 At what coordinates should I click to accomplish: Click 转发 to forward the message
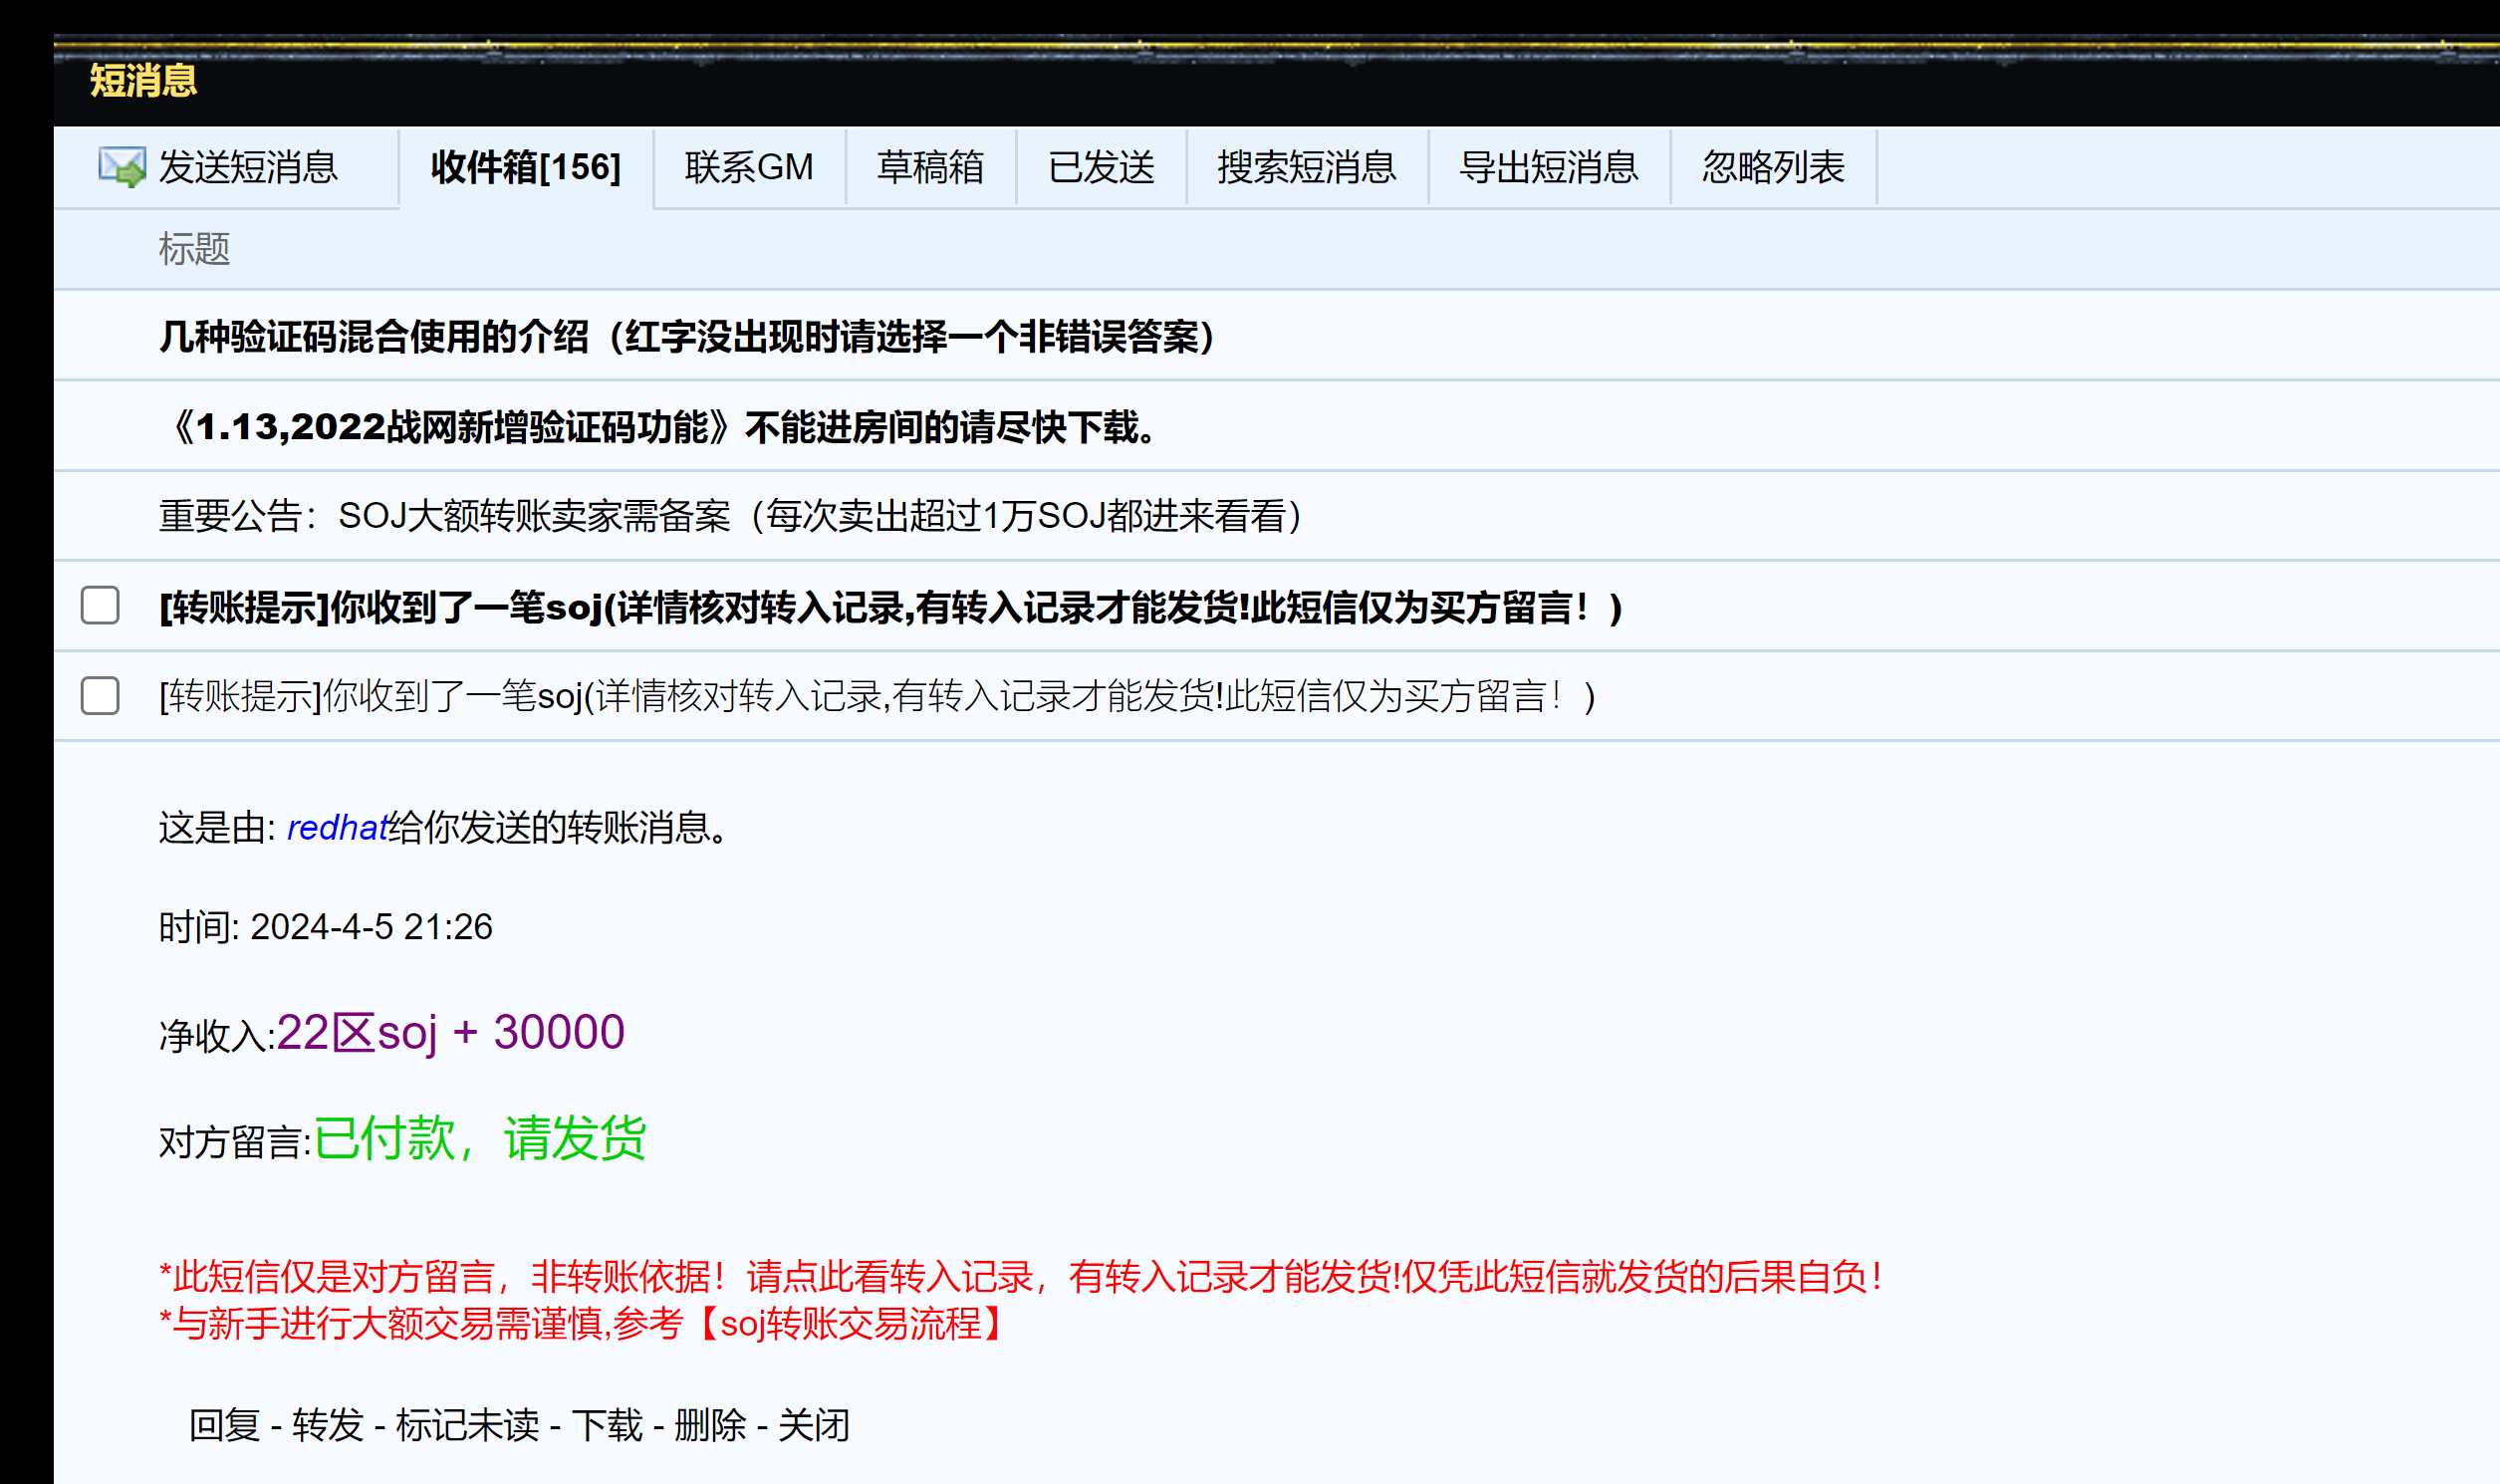[328, 1425]
